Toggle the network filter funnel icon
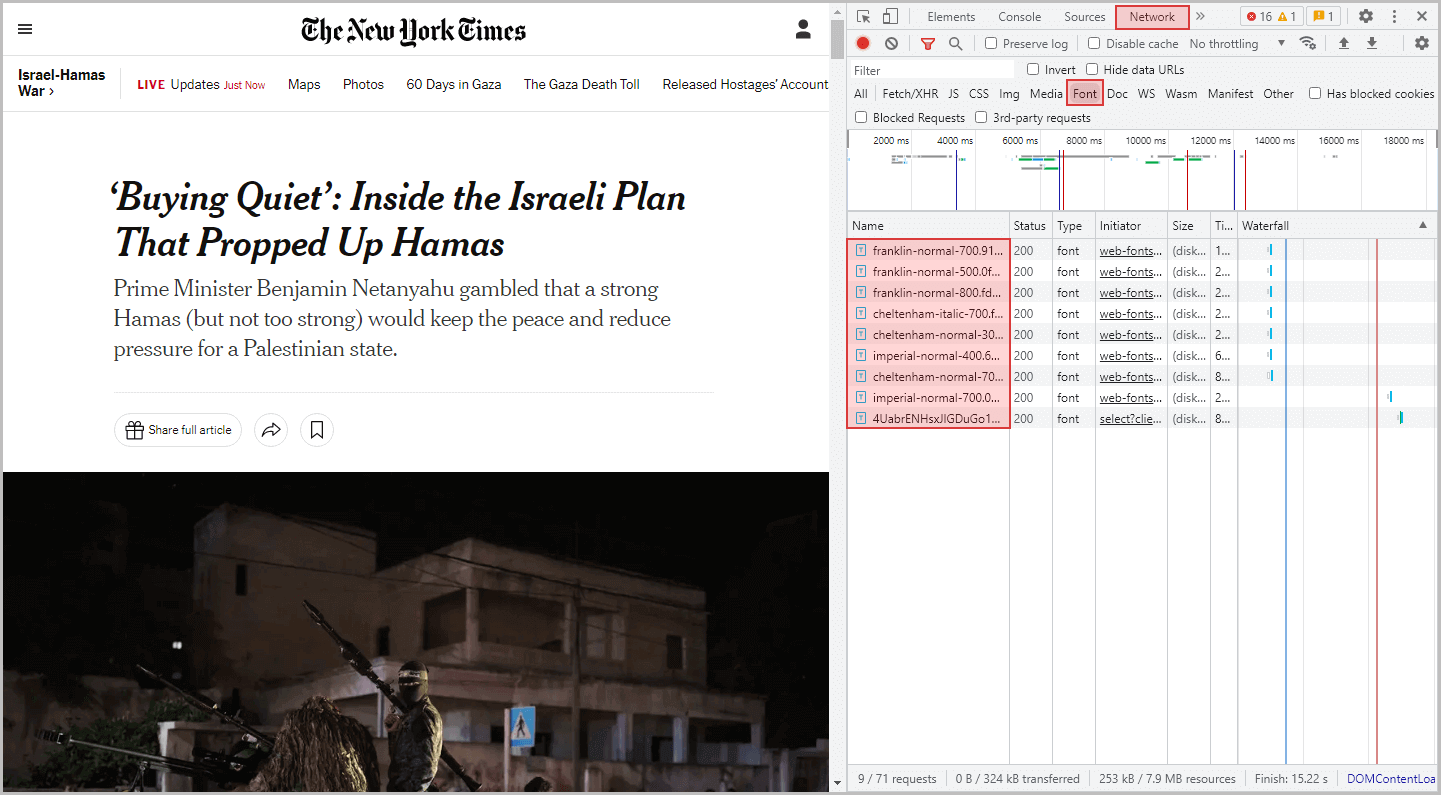Viewport: 1441px width, 795px height. tap(928, 43)
